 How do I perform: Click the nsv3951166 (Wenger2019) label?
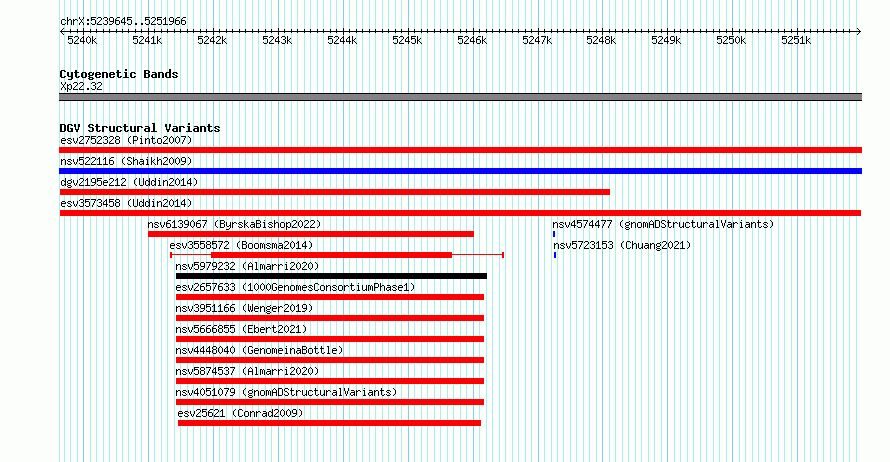point(244,308)
